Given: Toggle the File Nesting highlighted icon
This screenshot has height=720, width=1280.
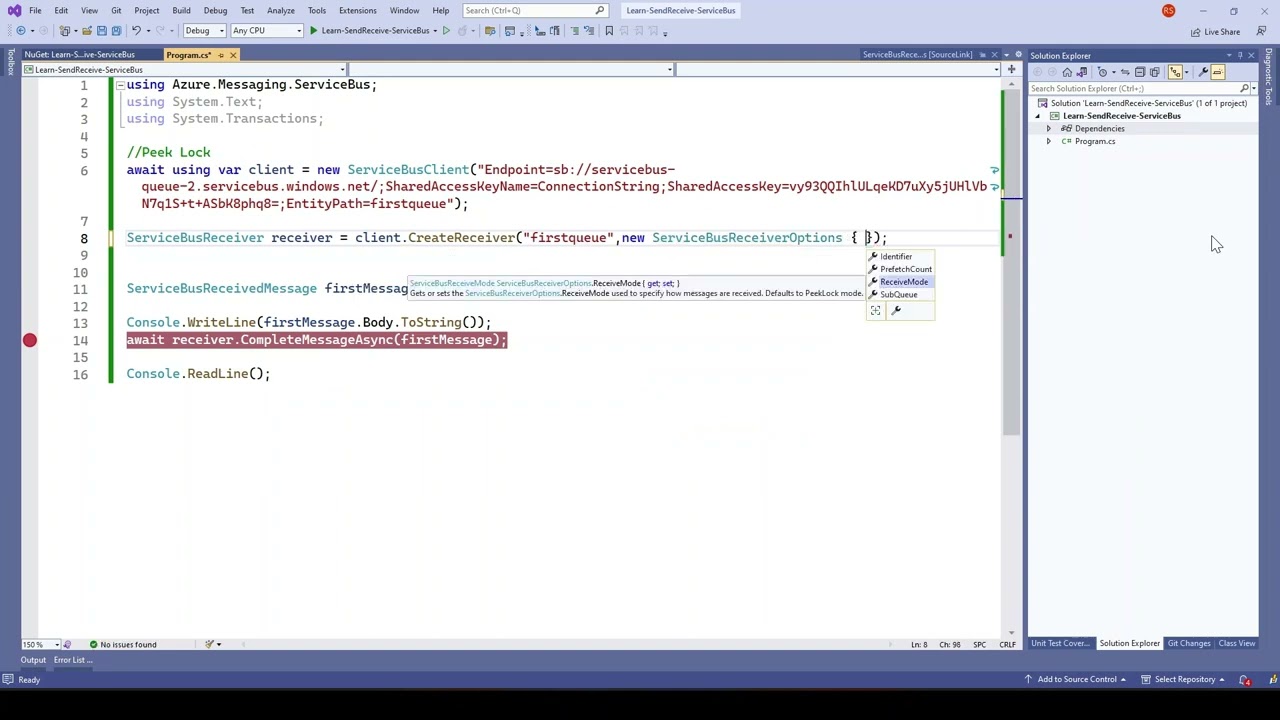Looking at the screenshot, I should coord(1175,72).
